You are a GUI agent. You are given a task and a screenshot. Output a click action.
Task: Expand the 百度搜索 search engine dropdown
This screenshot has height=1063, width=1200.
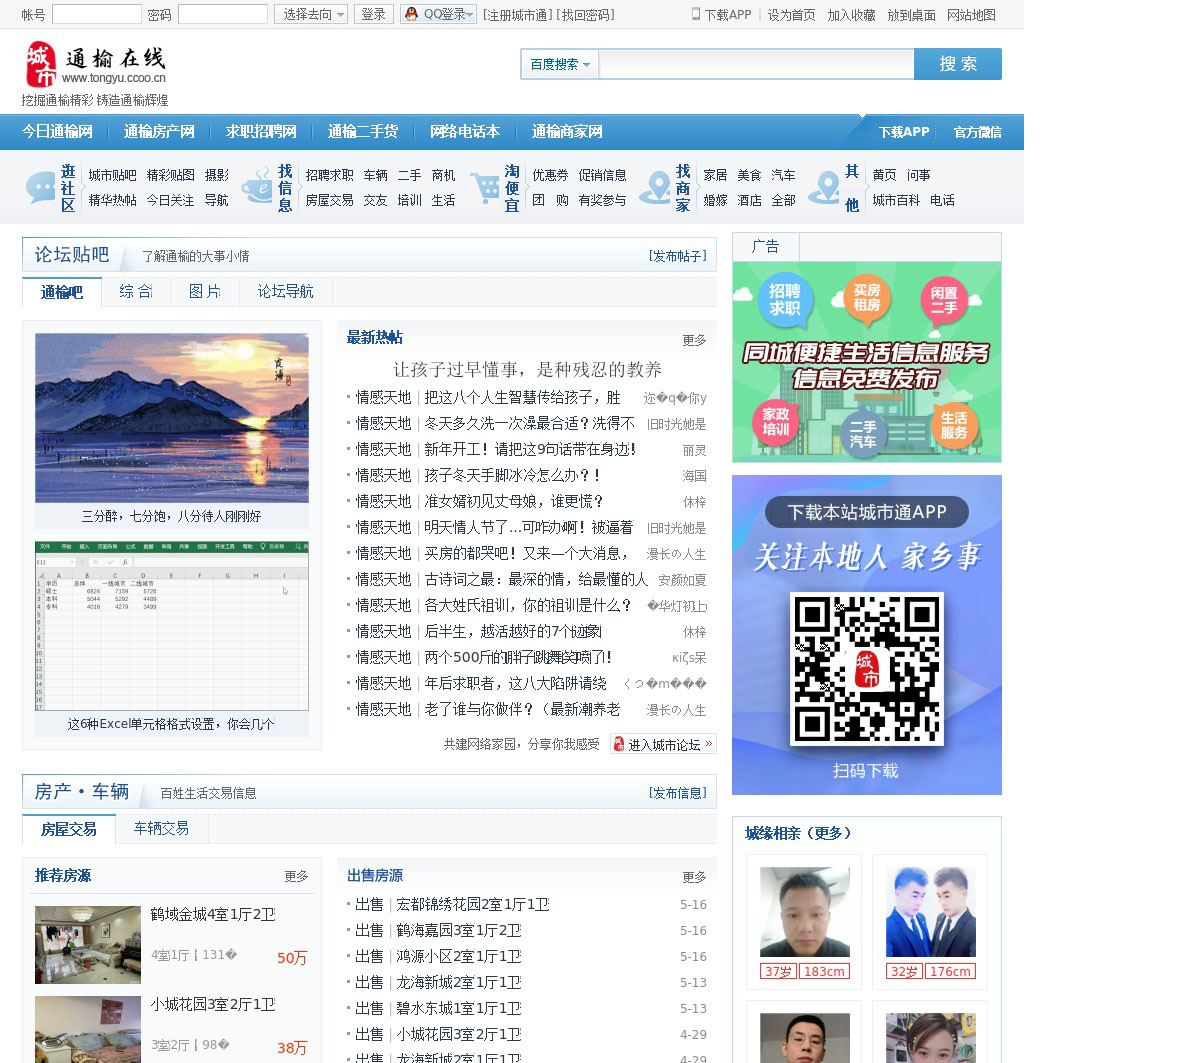tap(559, 64)
